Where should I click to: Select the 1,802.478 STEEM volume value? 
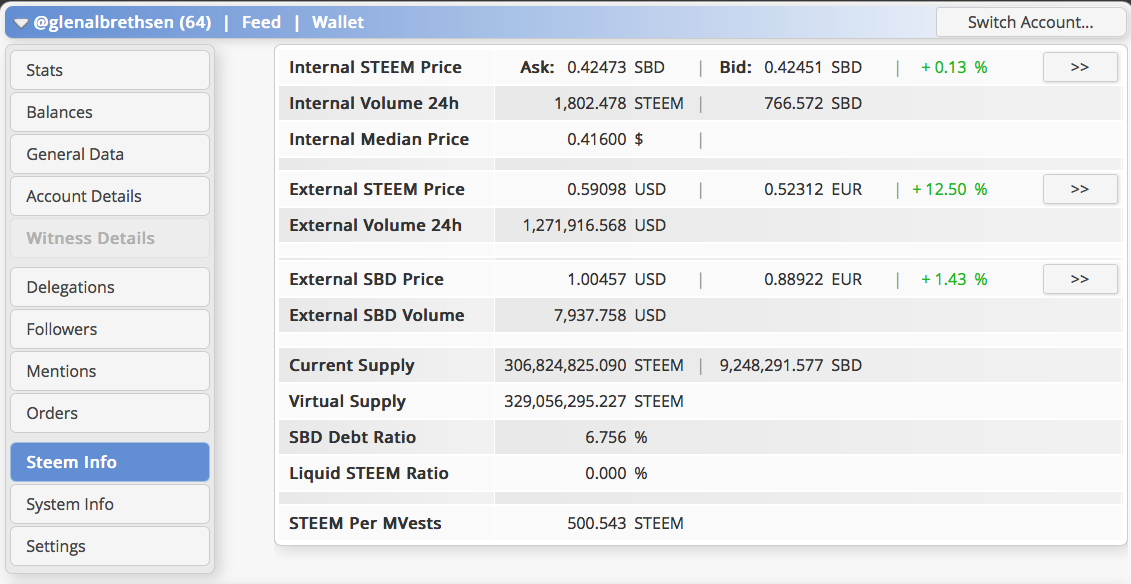[618, 103]
